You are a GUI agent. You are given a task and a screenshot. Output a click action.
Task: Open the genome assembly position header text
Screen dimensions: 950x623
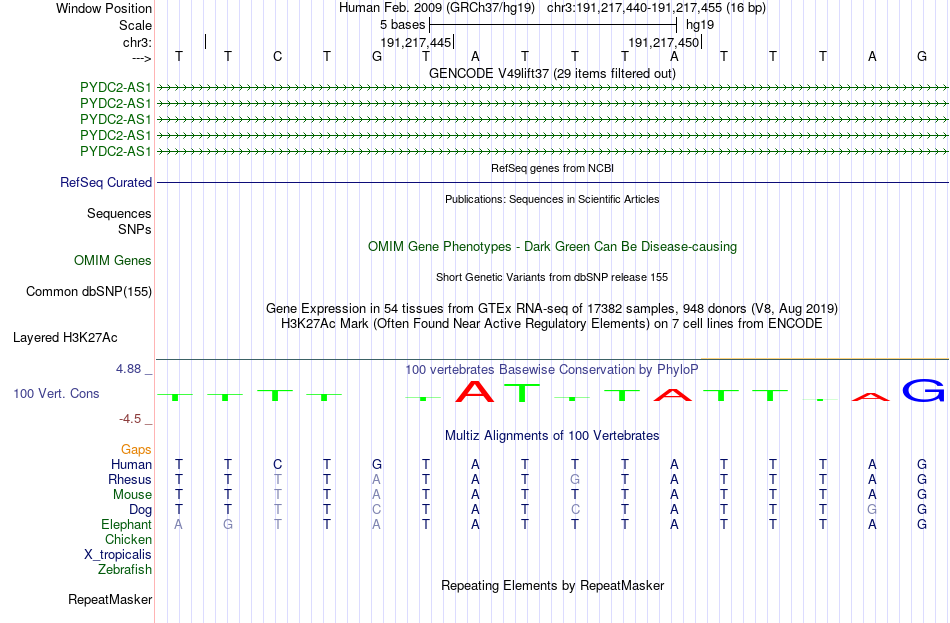(552, 8)
